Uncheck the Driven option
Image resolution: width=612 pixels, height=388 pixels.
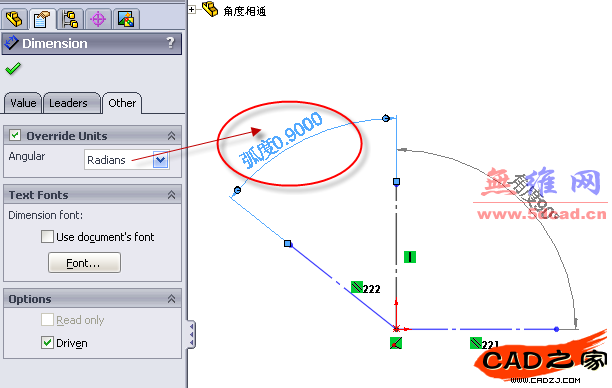(x=47, y=342)
